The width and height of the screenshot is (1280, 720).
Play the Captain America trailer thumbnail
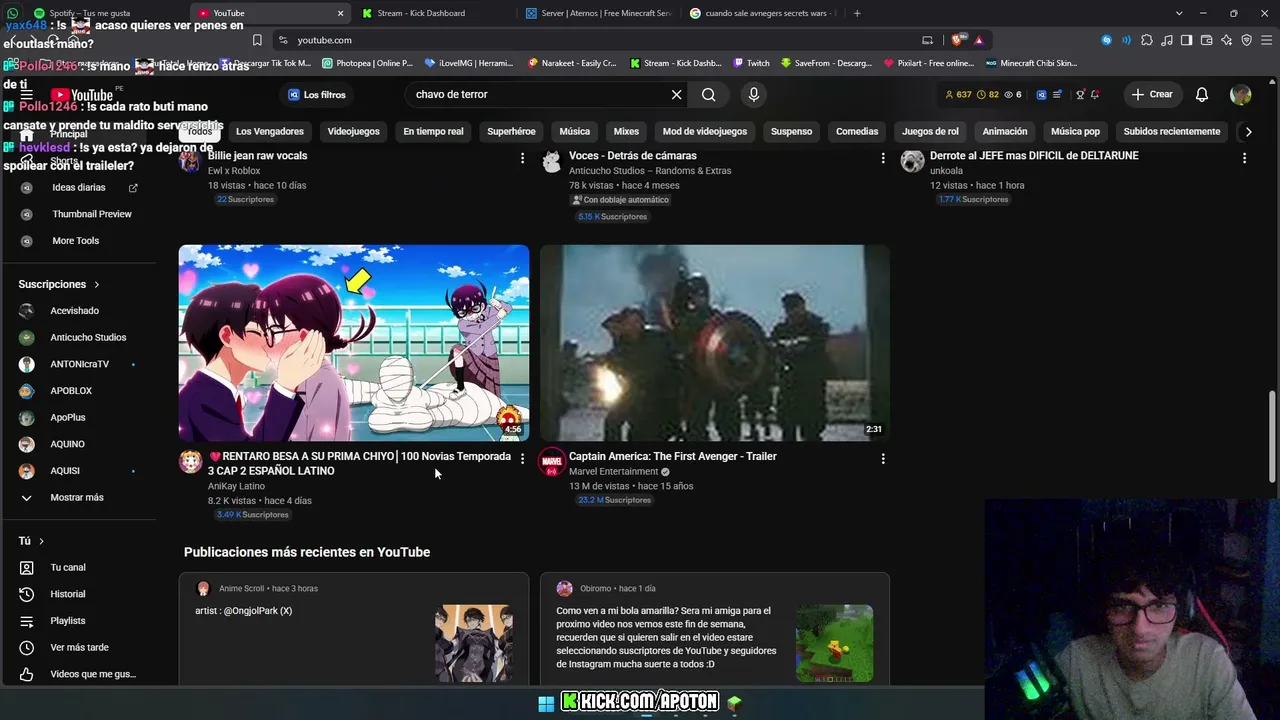(x=715, y=343)
